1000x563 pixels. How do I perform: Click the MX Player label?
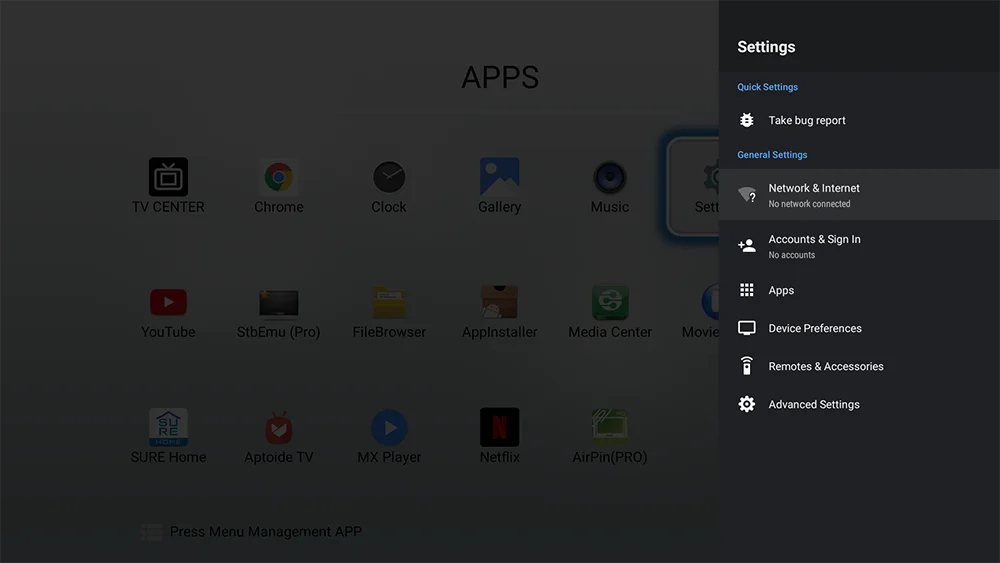tap(389, 457)
